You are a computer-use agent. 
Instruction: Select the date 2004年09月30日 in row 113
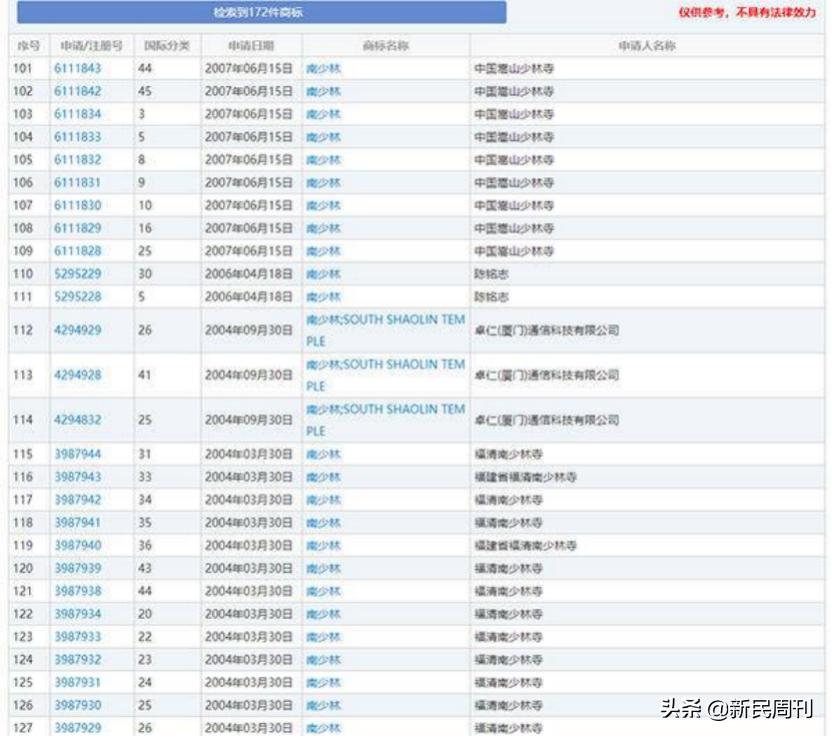click(249, 375)
